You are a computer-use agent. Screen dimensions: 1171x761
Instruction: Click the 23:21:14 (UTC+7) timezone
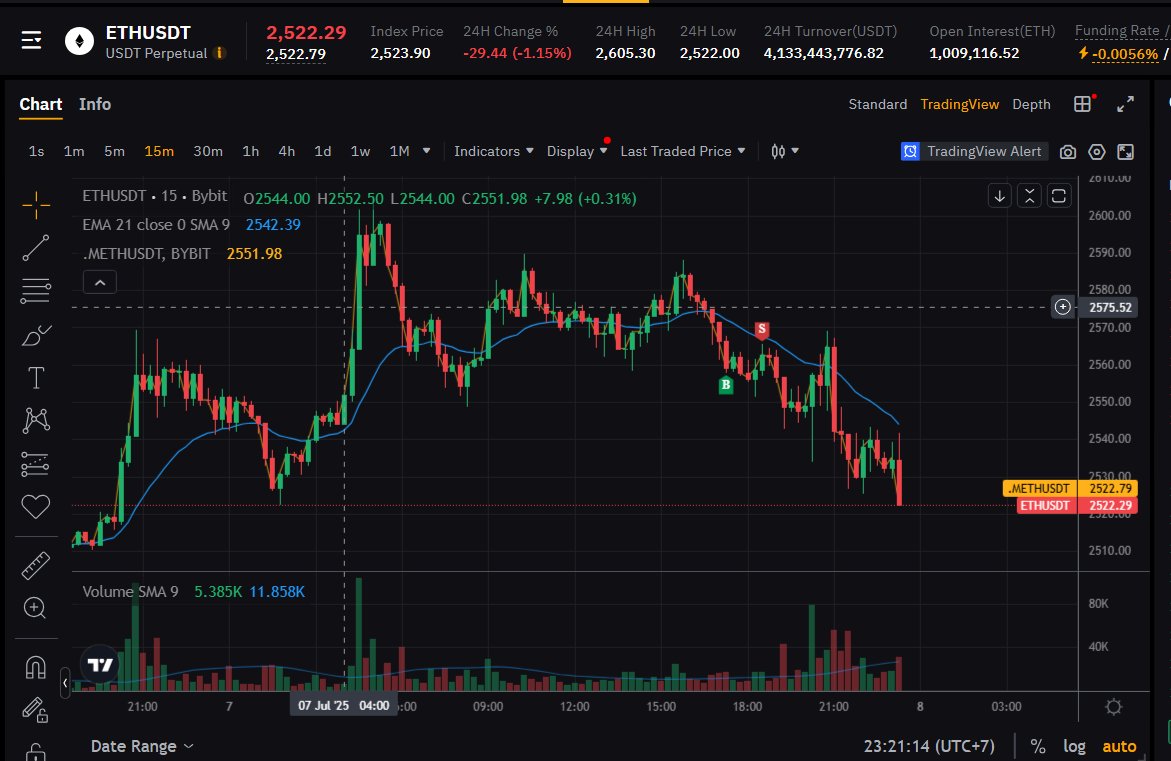929,746
